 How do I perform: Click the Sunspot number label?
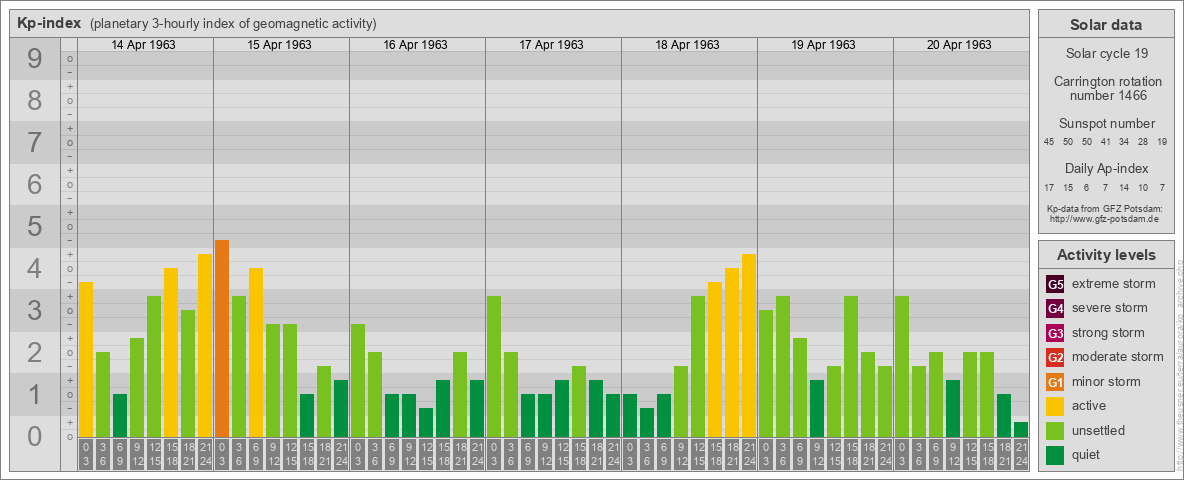coord(1106,123)
